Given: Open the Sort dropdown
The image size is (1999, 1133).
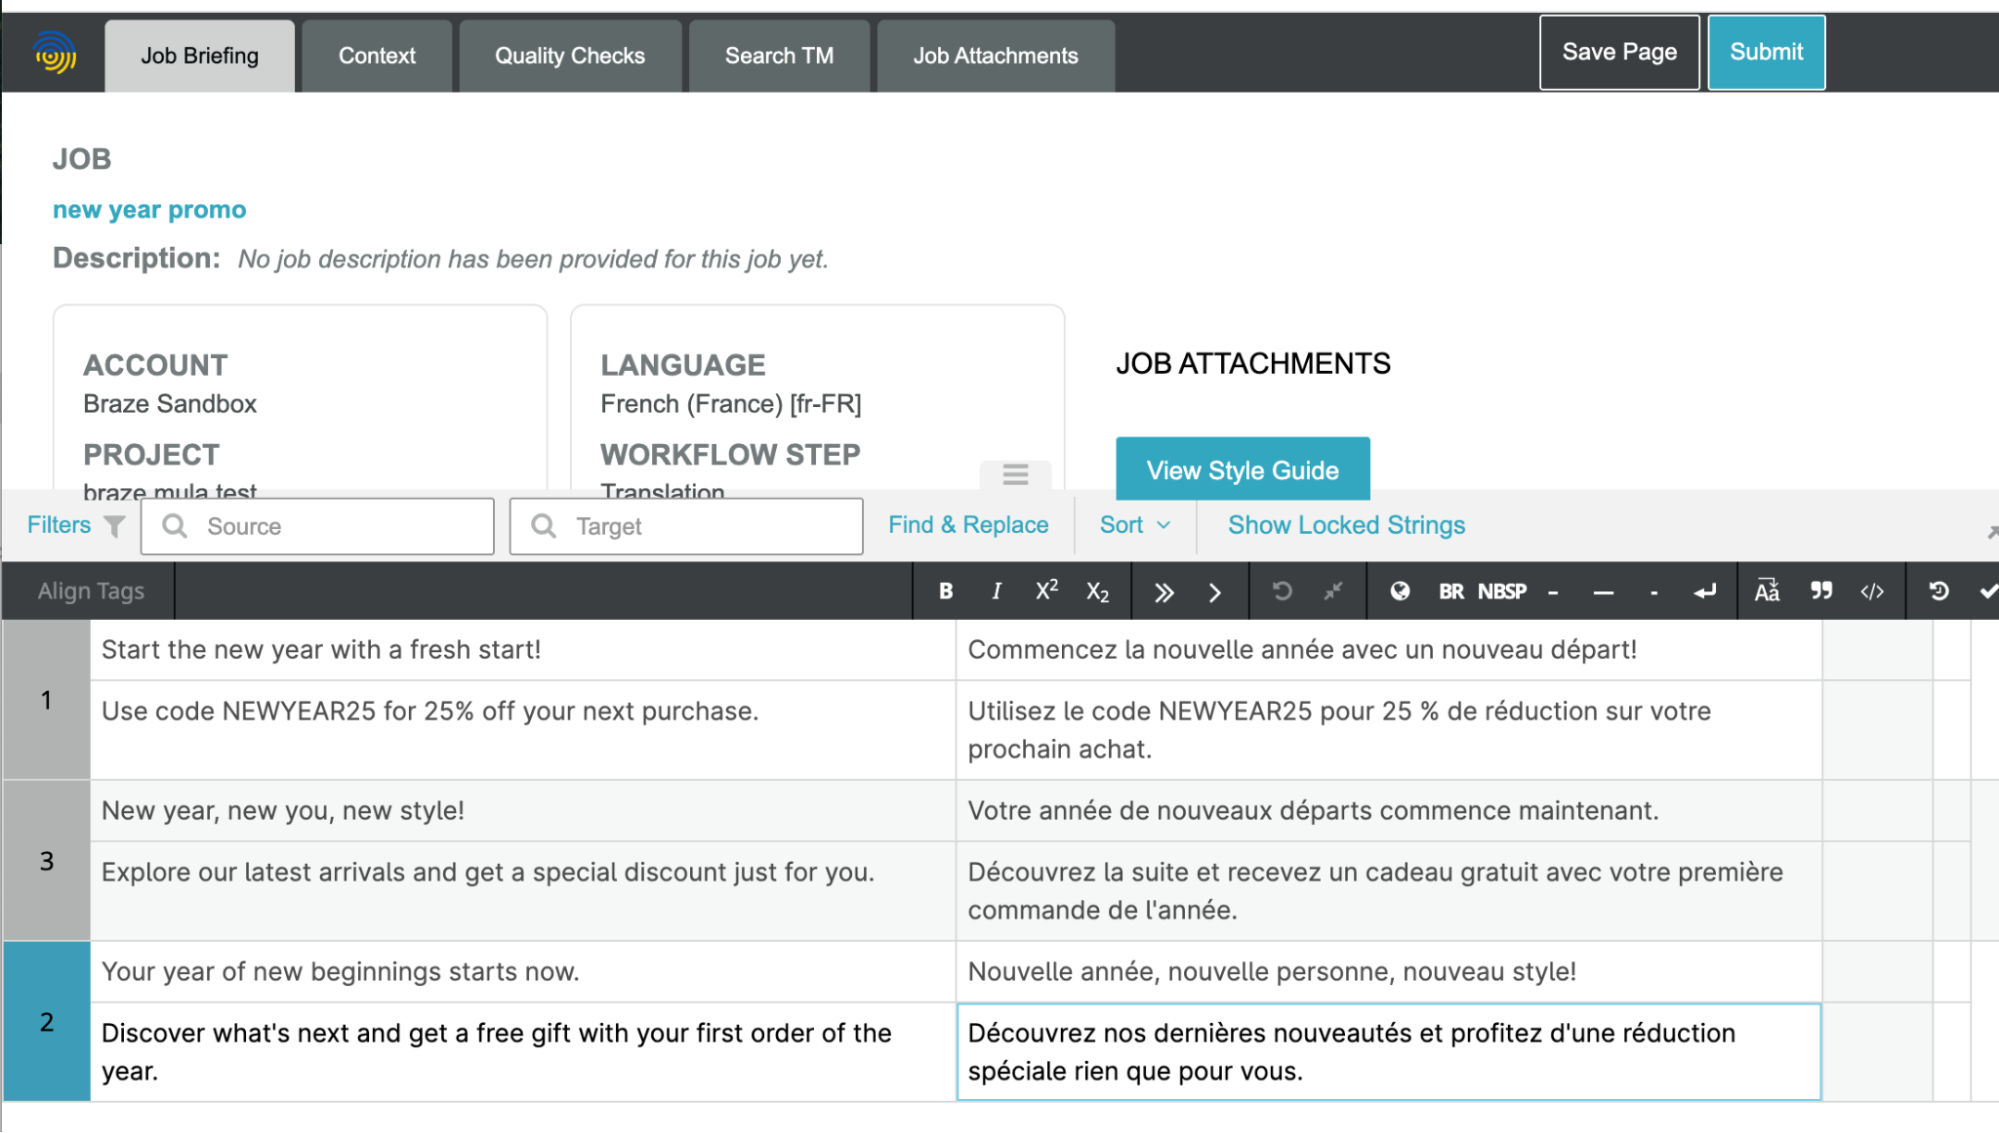Looking at the screenshot, I should click(1134, 525).
